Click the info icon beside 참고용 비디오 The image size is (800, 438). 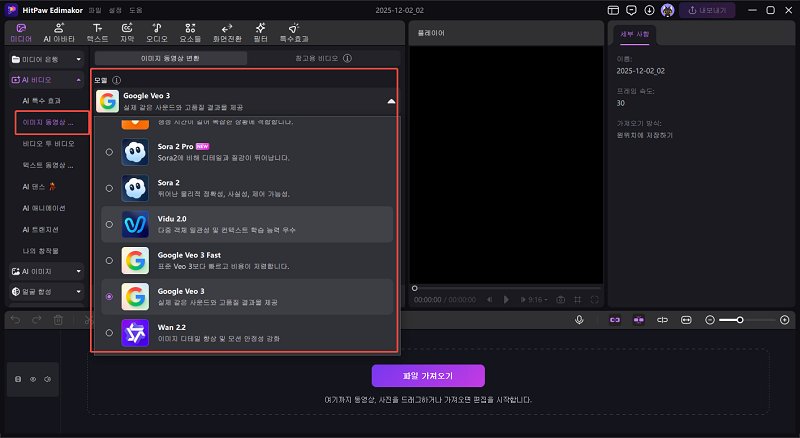pos(347,58)
